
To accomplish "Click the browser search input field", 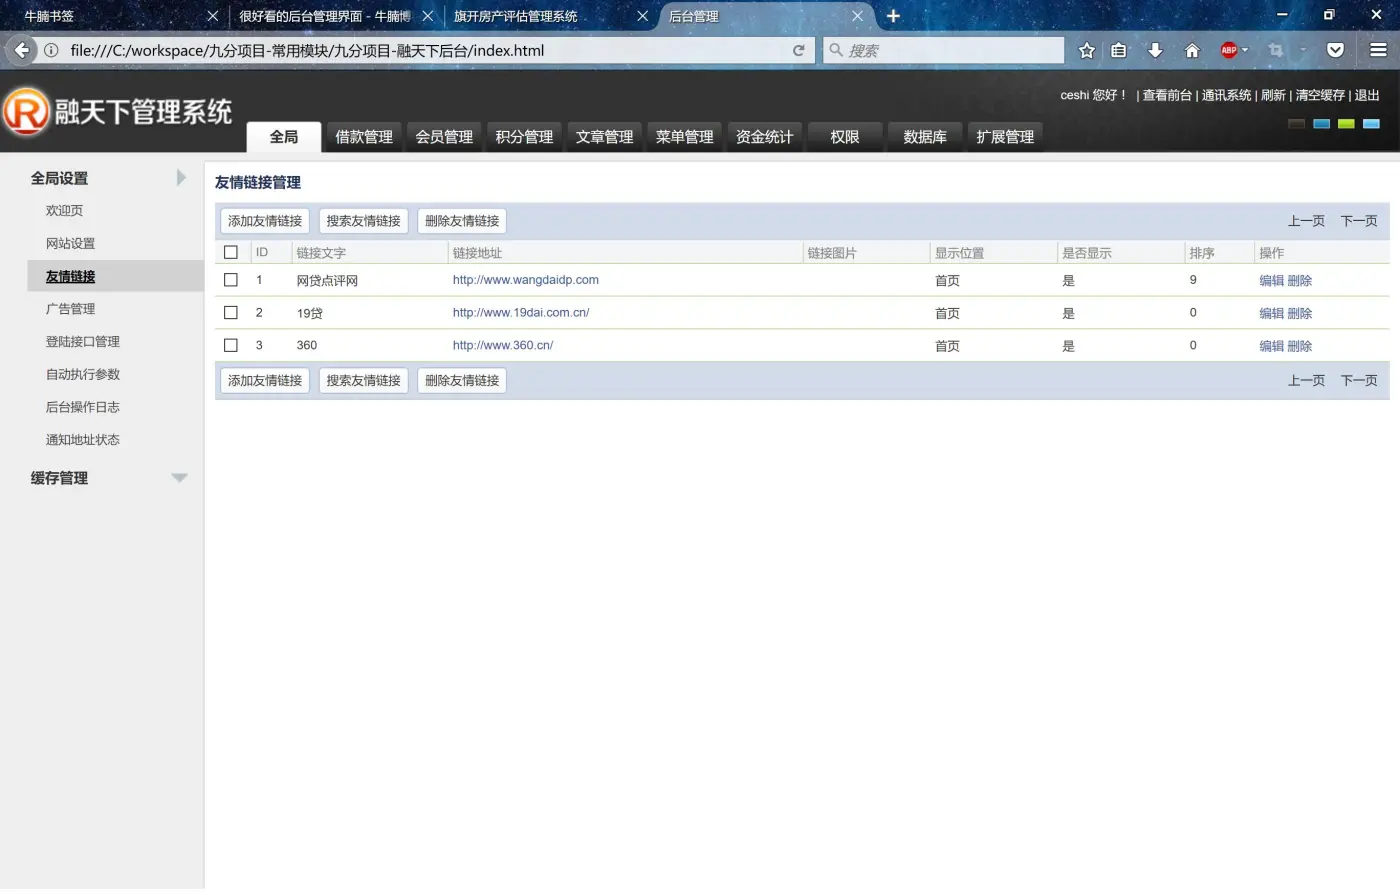I will point(943,50).
